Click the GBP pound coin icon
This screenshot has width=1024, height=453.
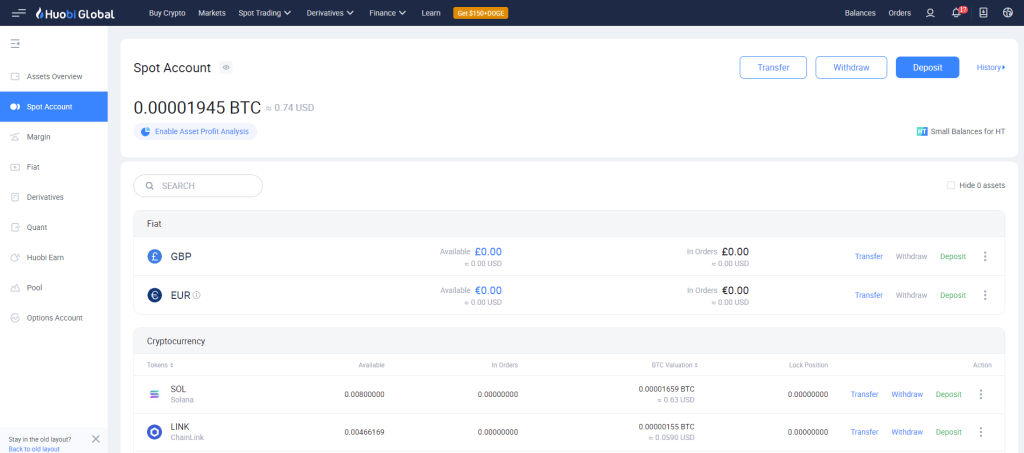click(155, 257)
